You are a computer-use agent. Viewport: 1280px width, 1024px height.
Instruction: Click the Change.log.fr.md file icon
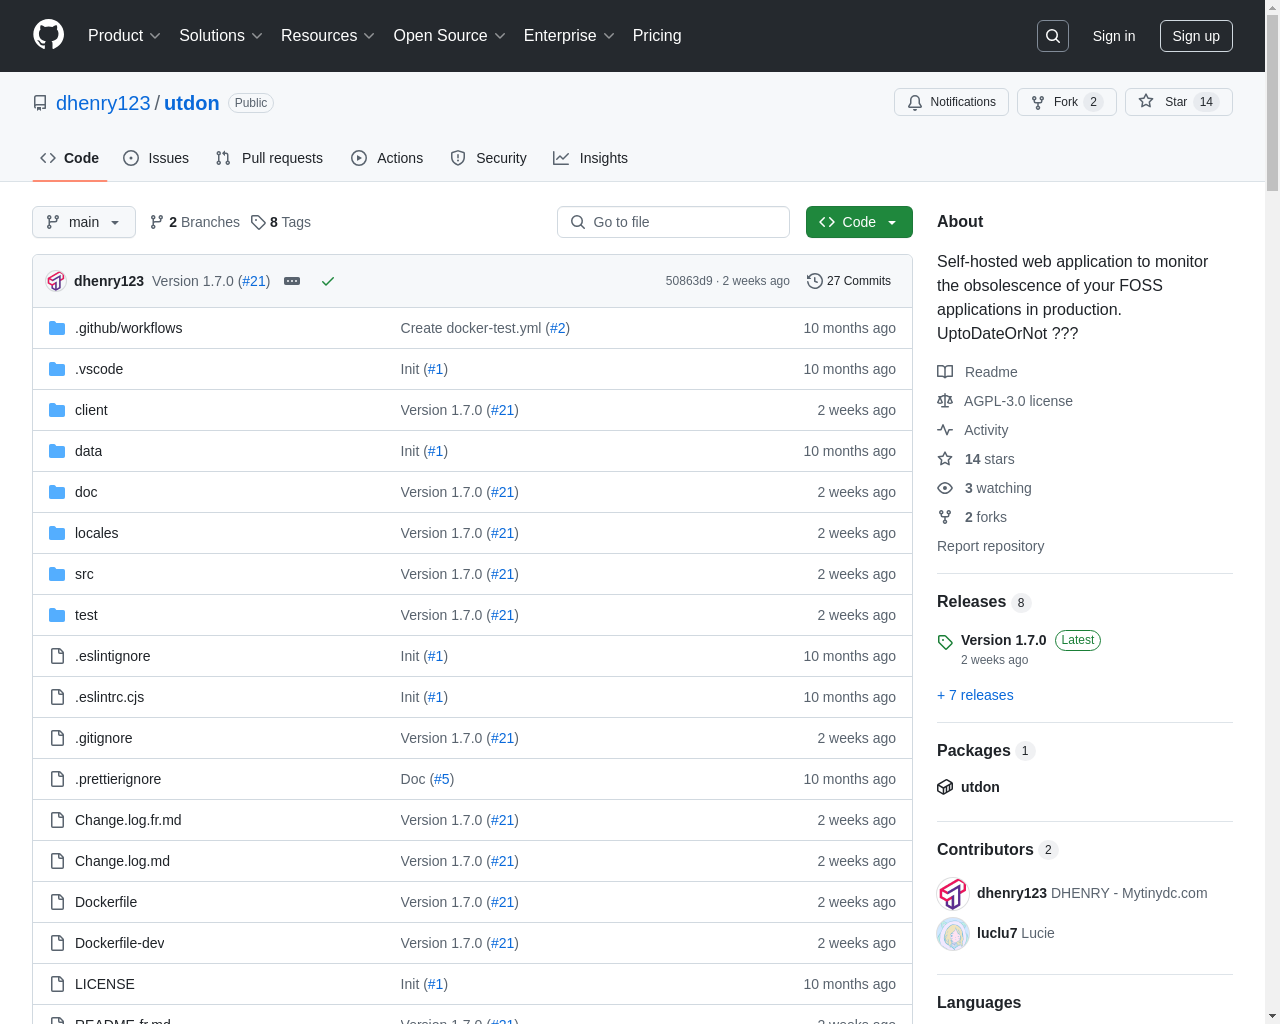click(x=57, y=820)
